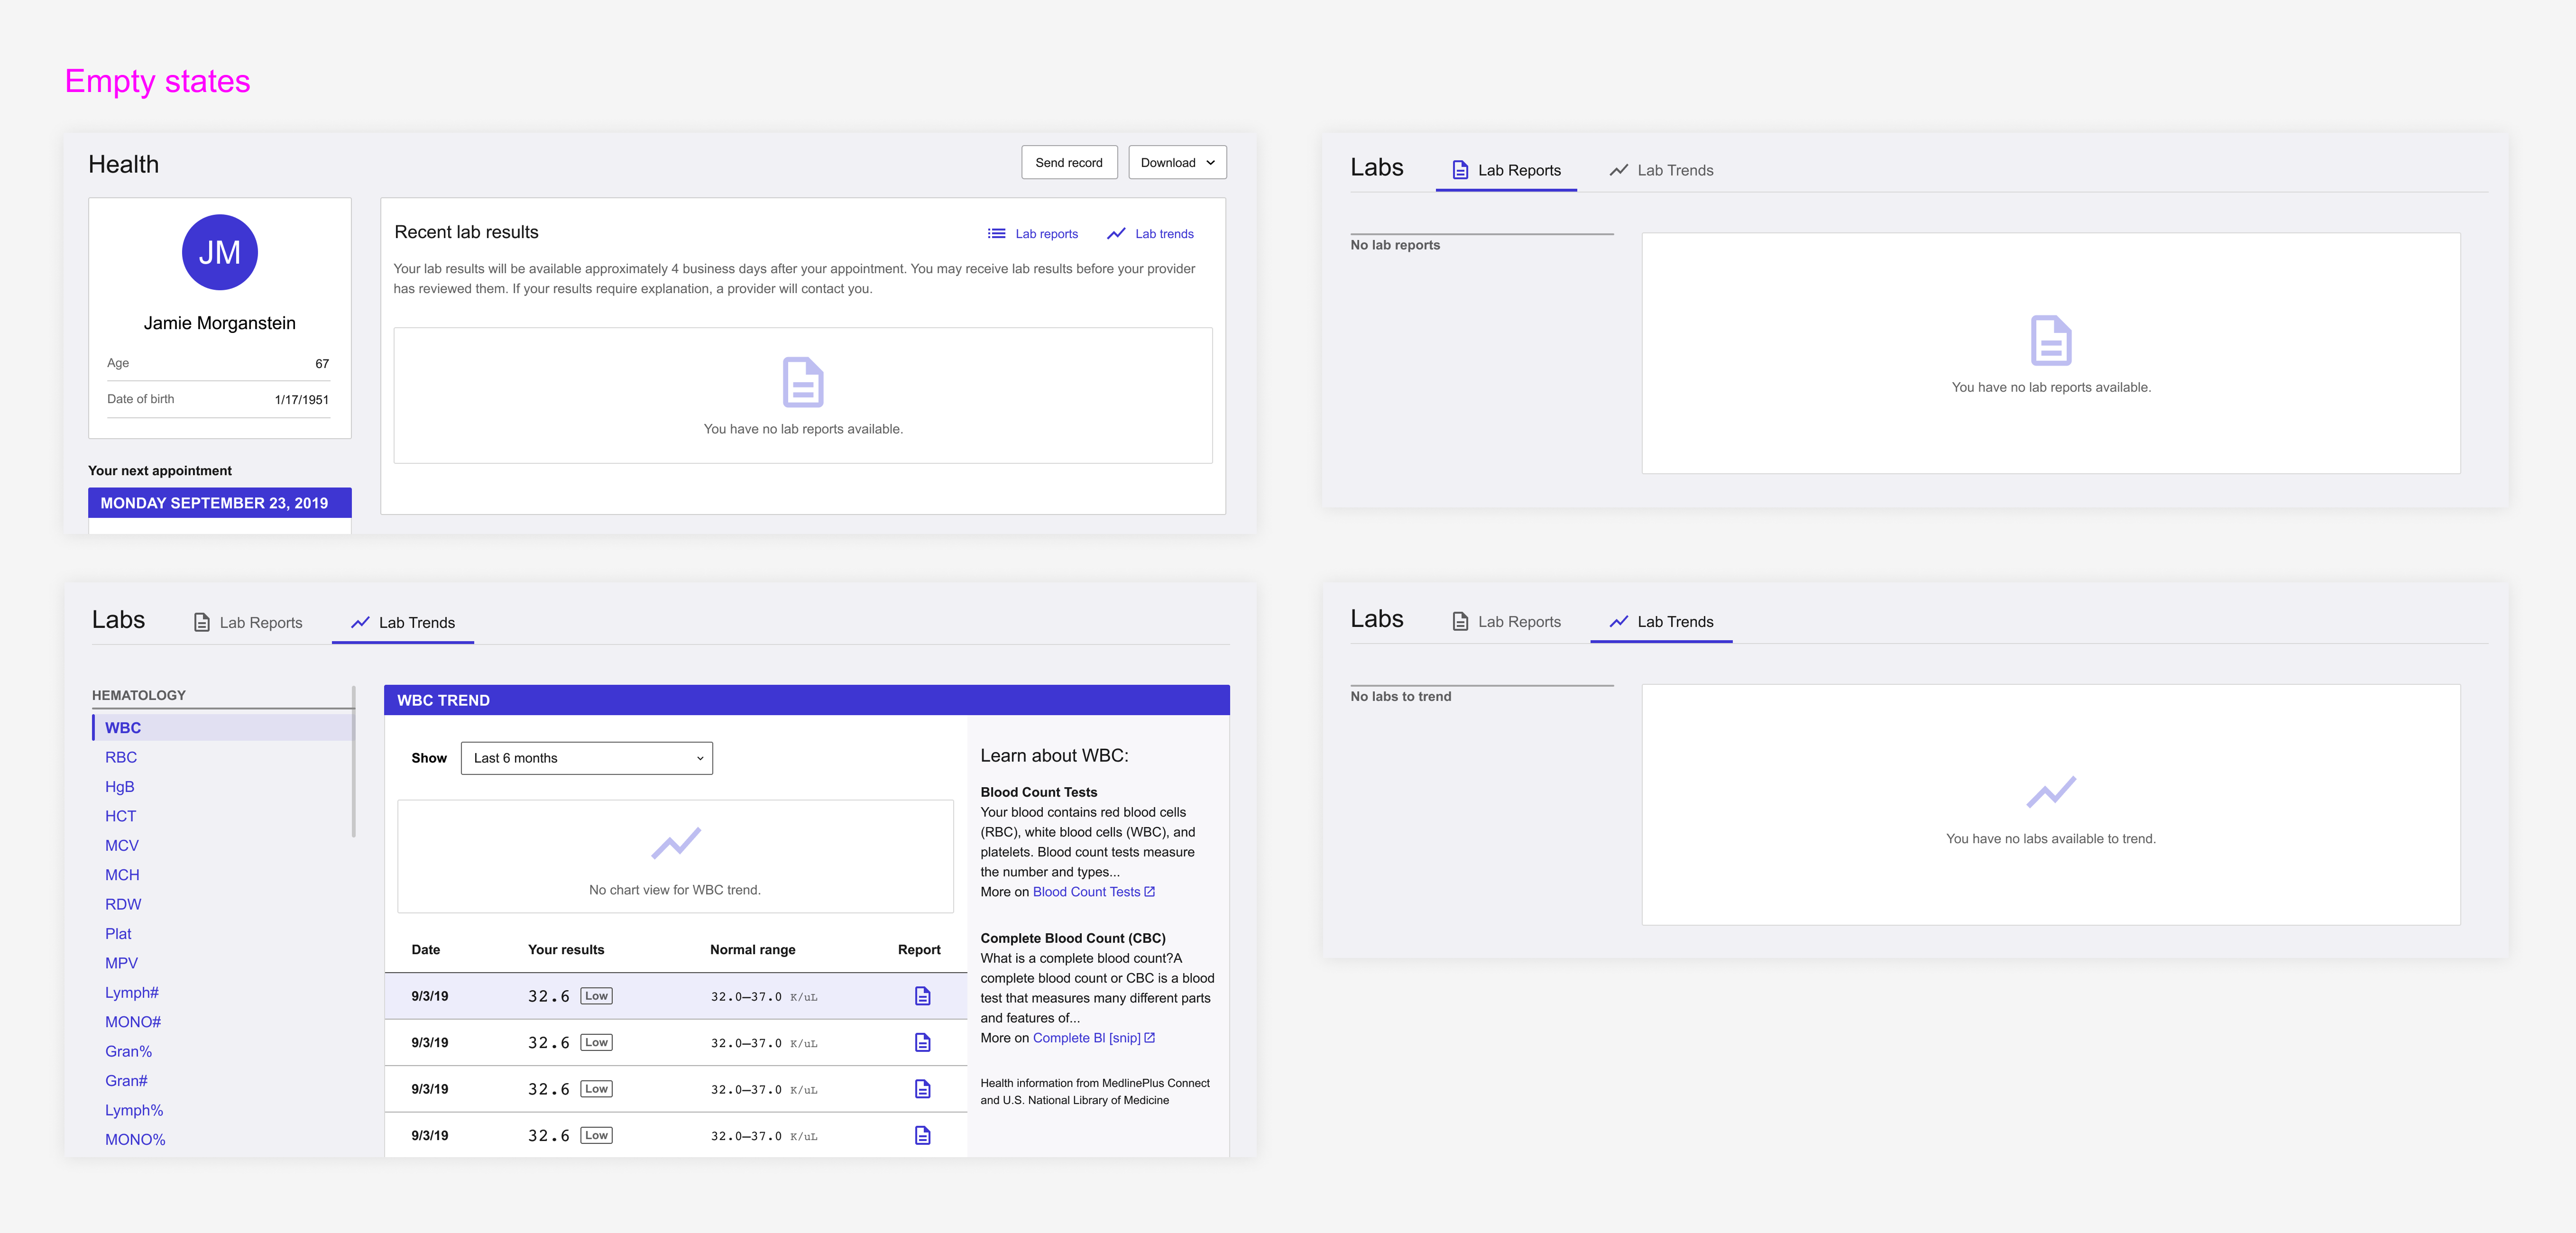Click the list icon beside Lab reports link
Image resolution: width=2576 pixels, height=1233 pixels.
(996, 234)
